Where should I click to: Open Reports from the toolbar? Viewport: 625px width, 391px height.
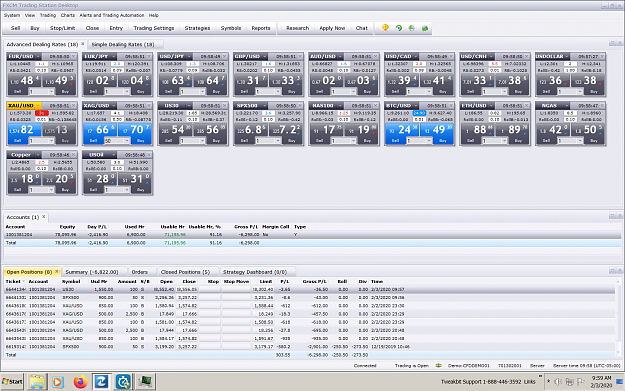click(x=261, y=28)
